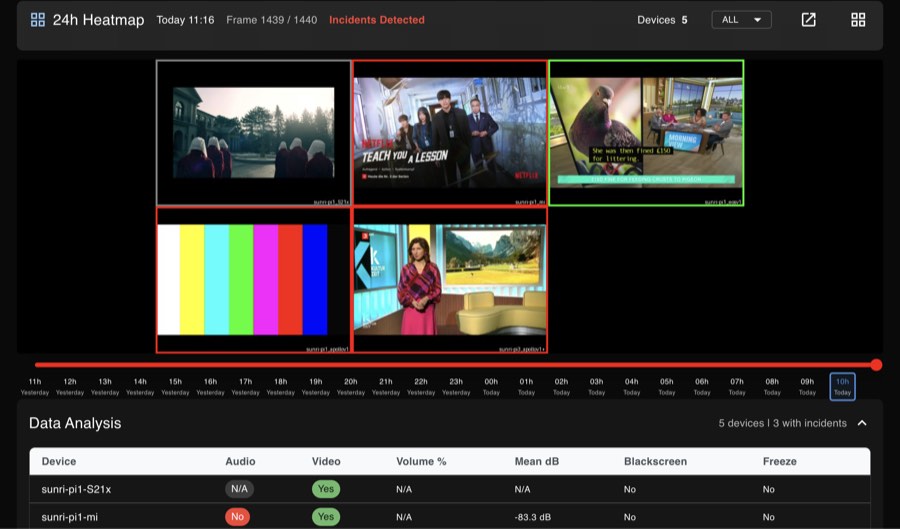Click the Today 11:16 timestamp
The image size is (900, 529).
(185, 20)
